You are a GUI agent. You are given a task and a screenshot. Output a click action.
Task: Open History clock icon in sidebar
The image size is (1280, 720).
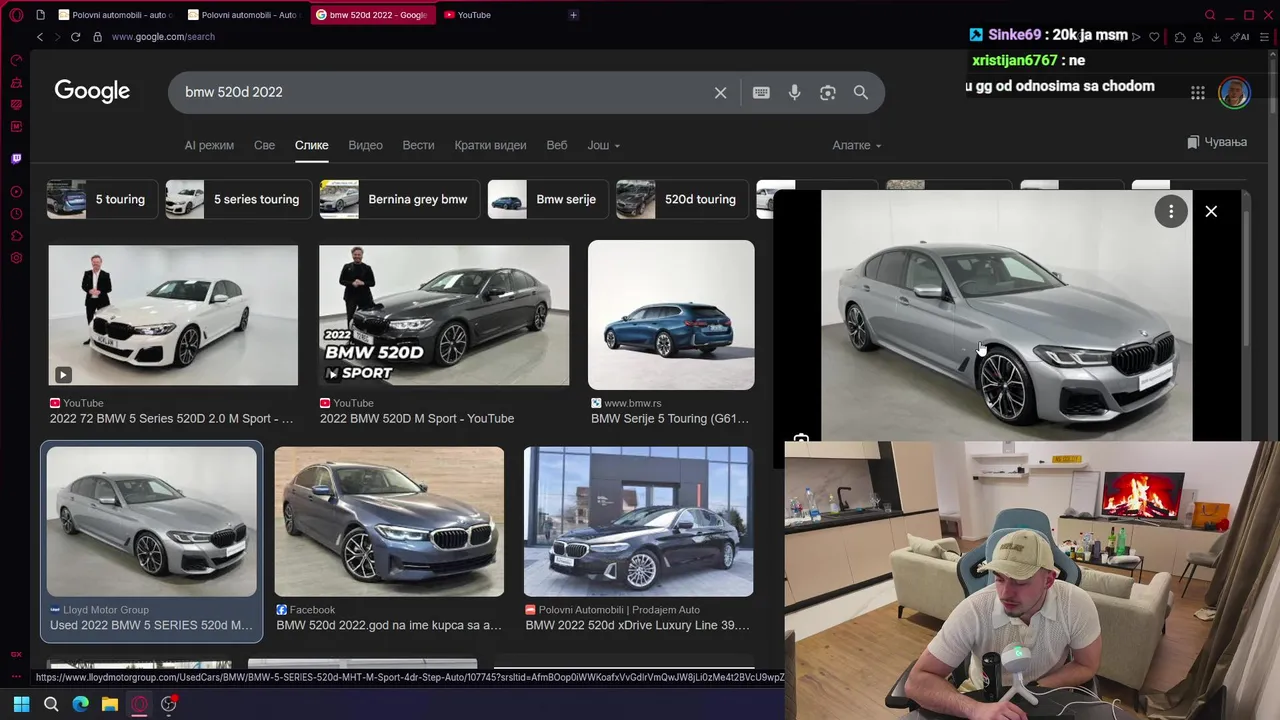(x=16, y=214)
